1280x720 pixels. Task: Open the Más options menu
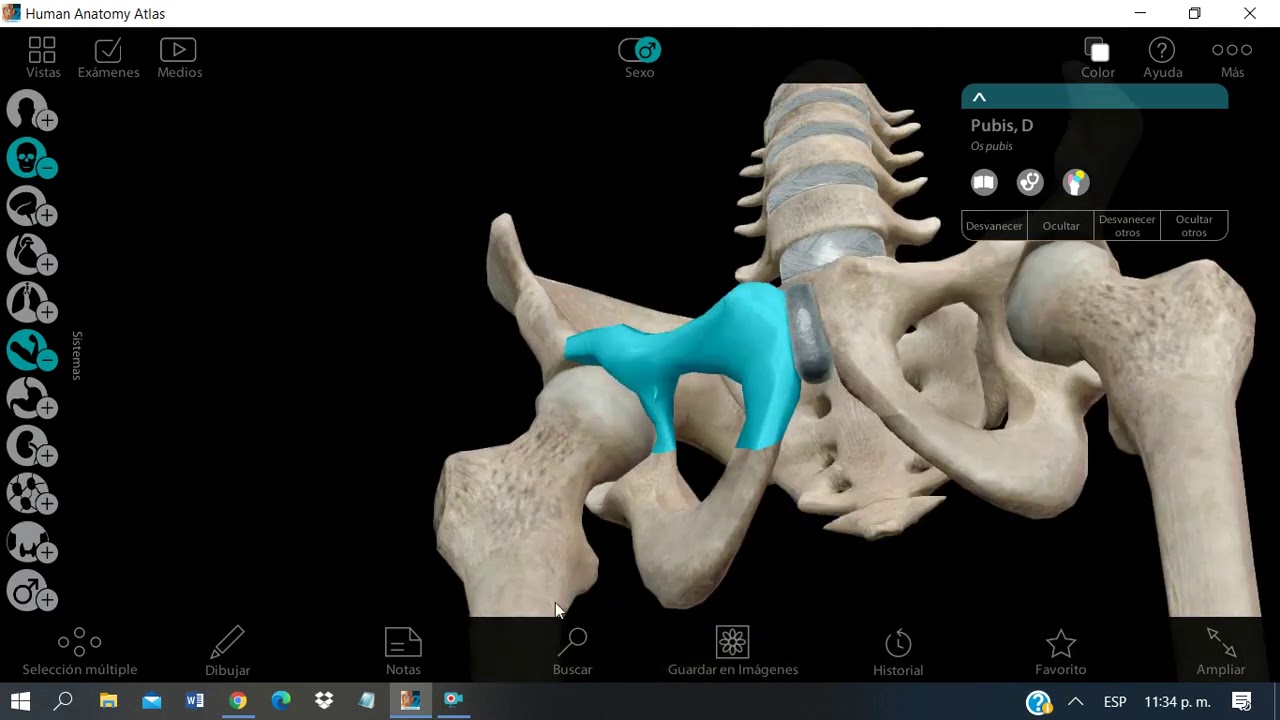(1232, 57)
